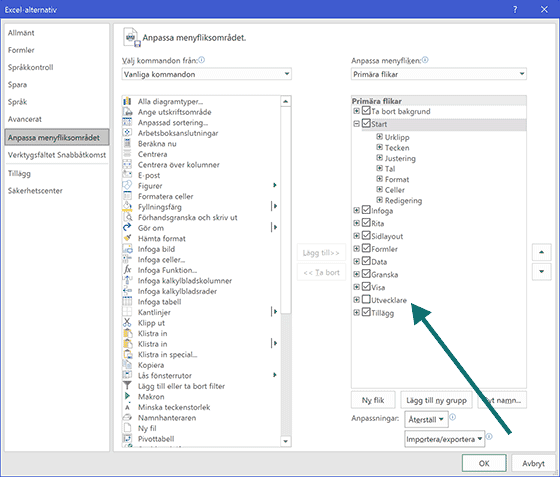Viewport: 560px width, 477px height.
Task: Click the move up arrow button
Action: (541, 252)
